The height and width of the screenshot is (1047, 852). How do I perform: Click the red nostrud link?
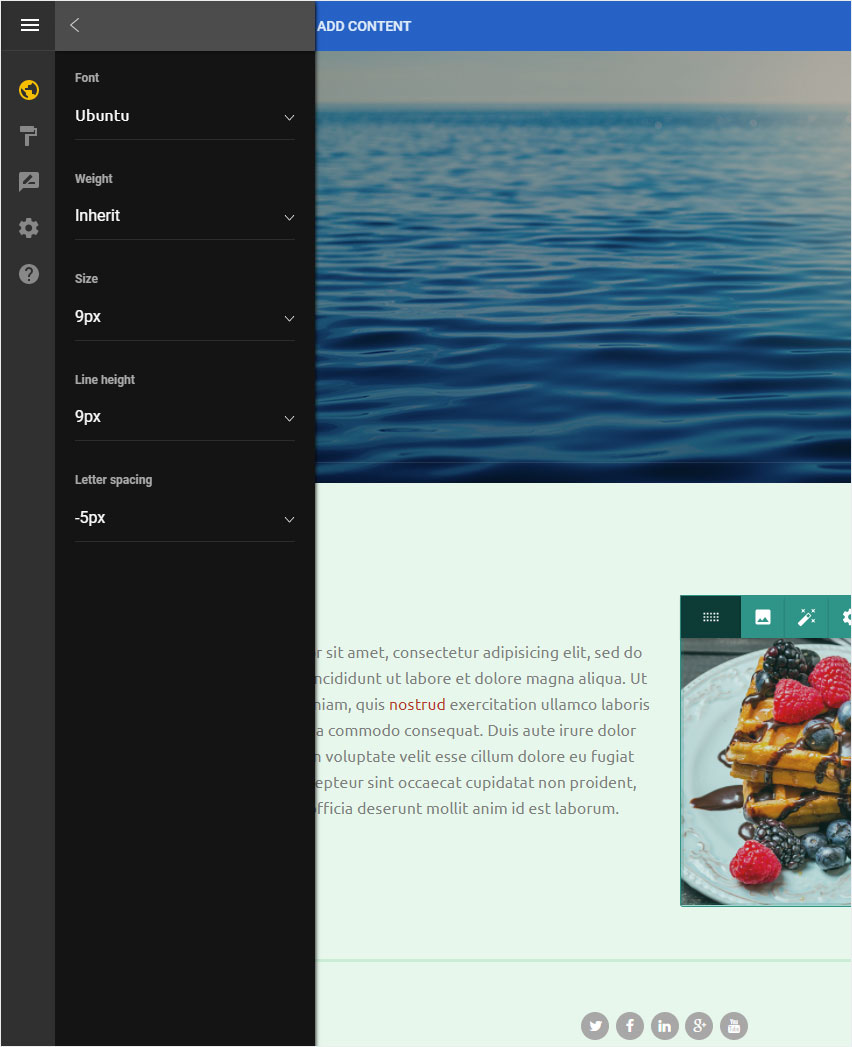click(x=417, y=704)
